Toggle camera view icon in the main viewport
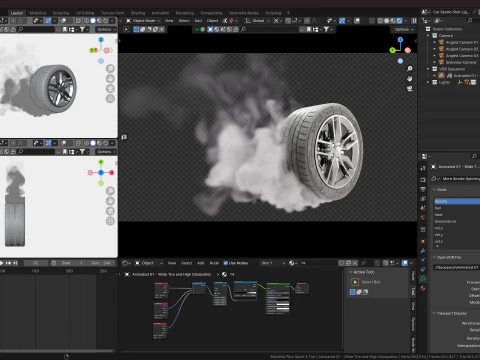This screenshot has height=360, width=480. point(410,89)
